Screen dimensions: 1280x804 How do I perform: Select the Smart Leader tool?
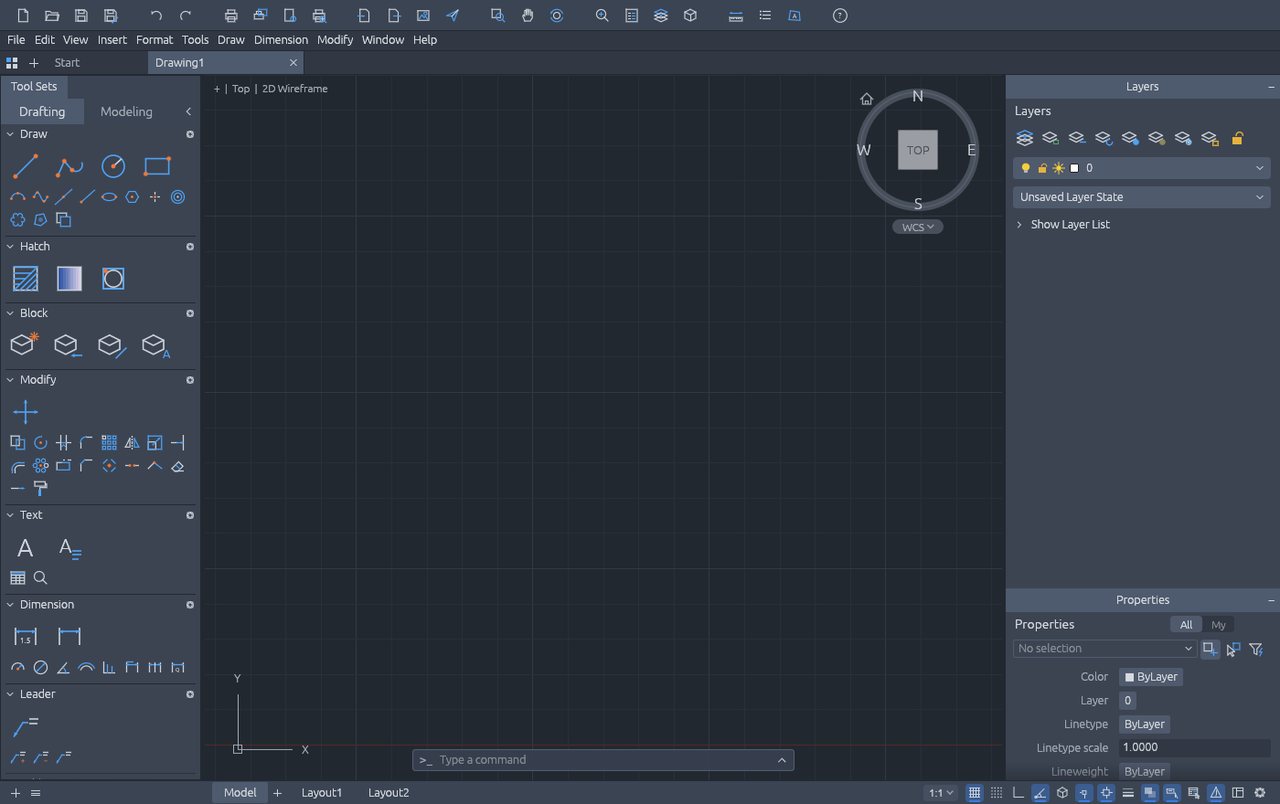pos(25,726)
